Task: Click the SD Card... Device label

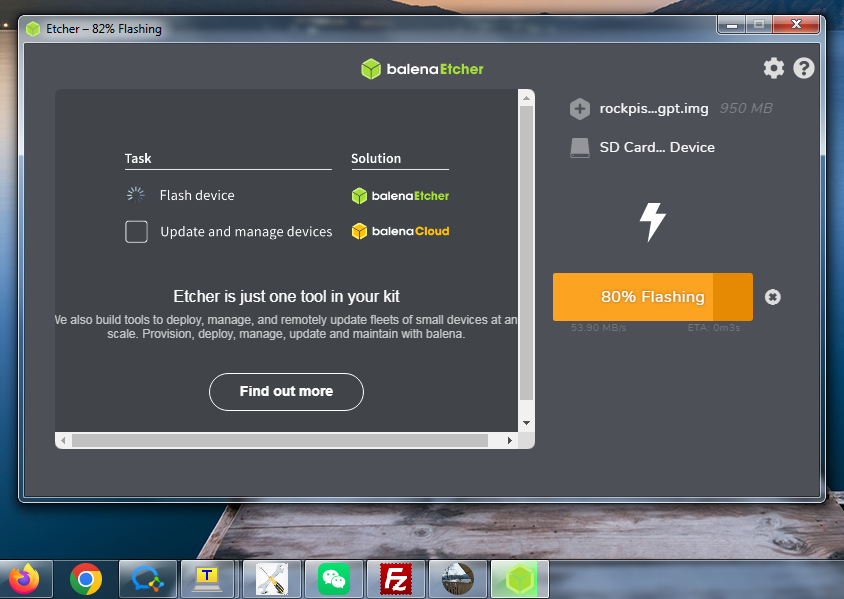Action: pyautogui.click(x=657, y=147)
